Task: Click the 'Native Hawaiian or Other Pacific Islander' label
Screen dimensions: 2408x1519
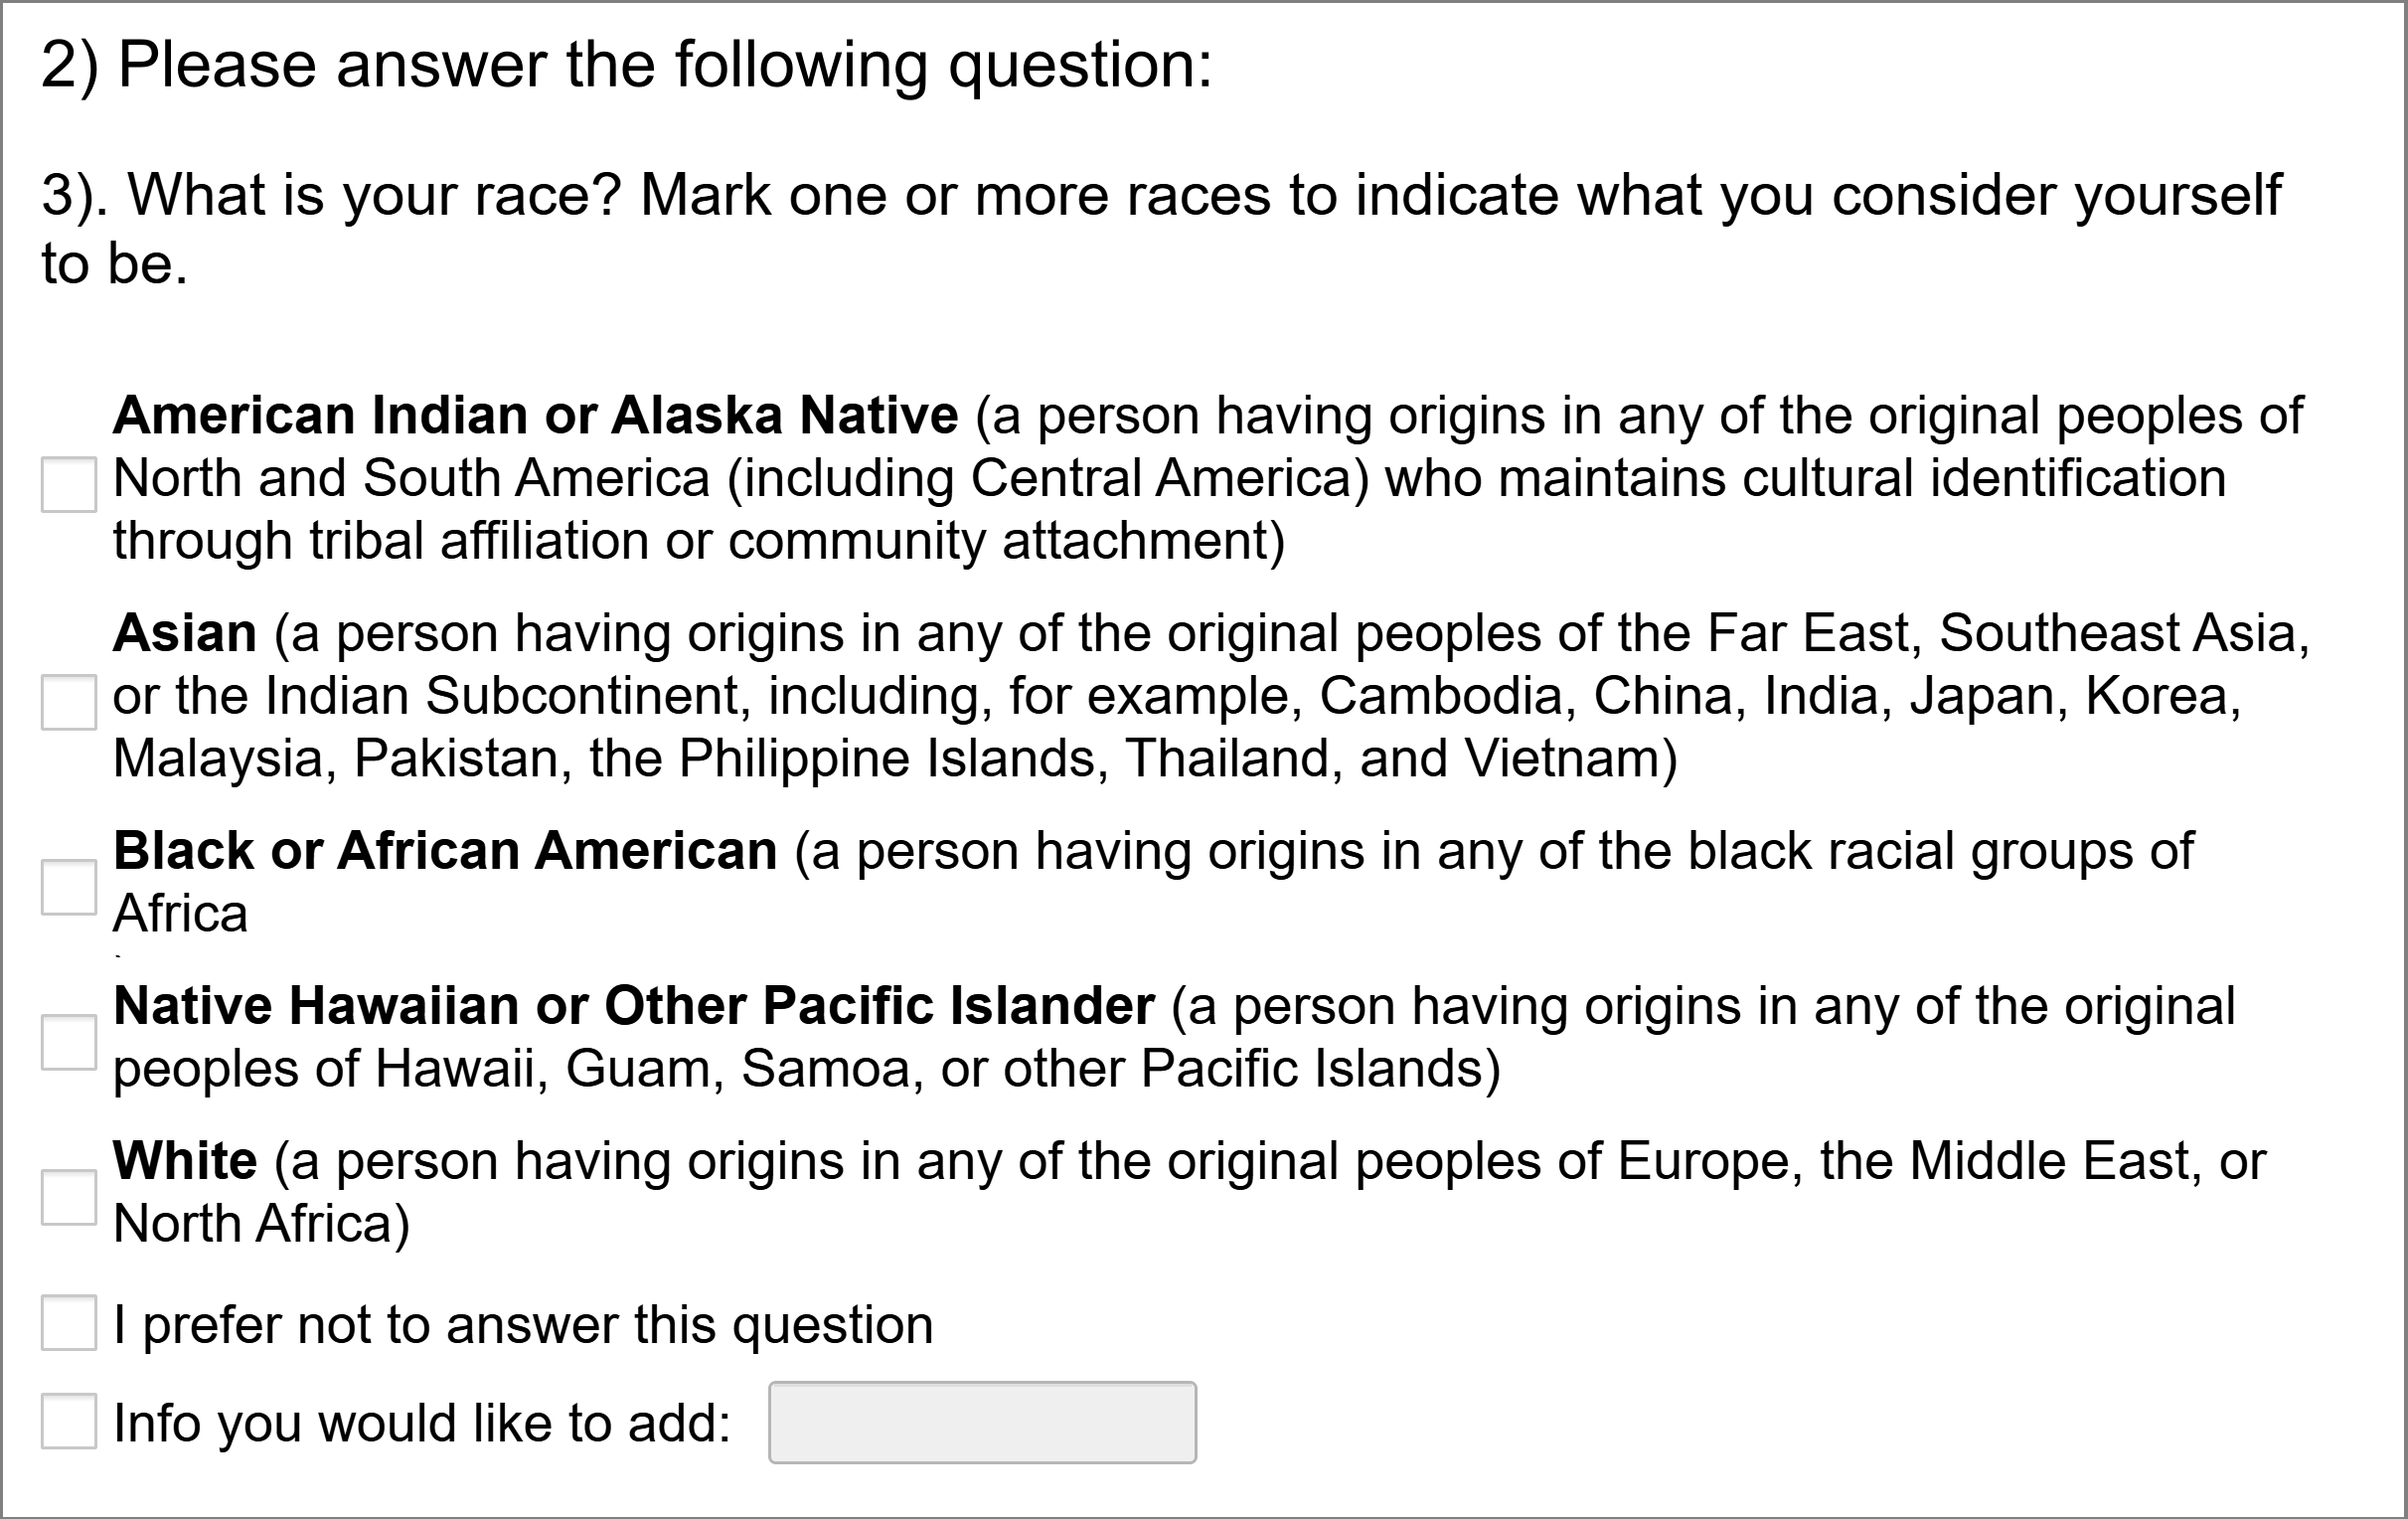Action: [x=634, y=1006]
